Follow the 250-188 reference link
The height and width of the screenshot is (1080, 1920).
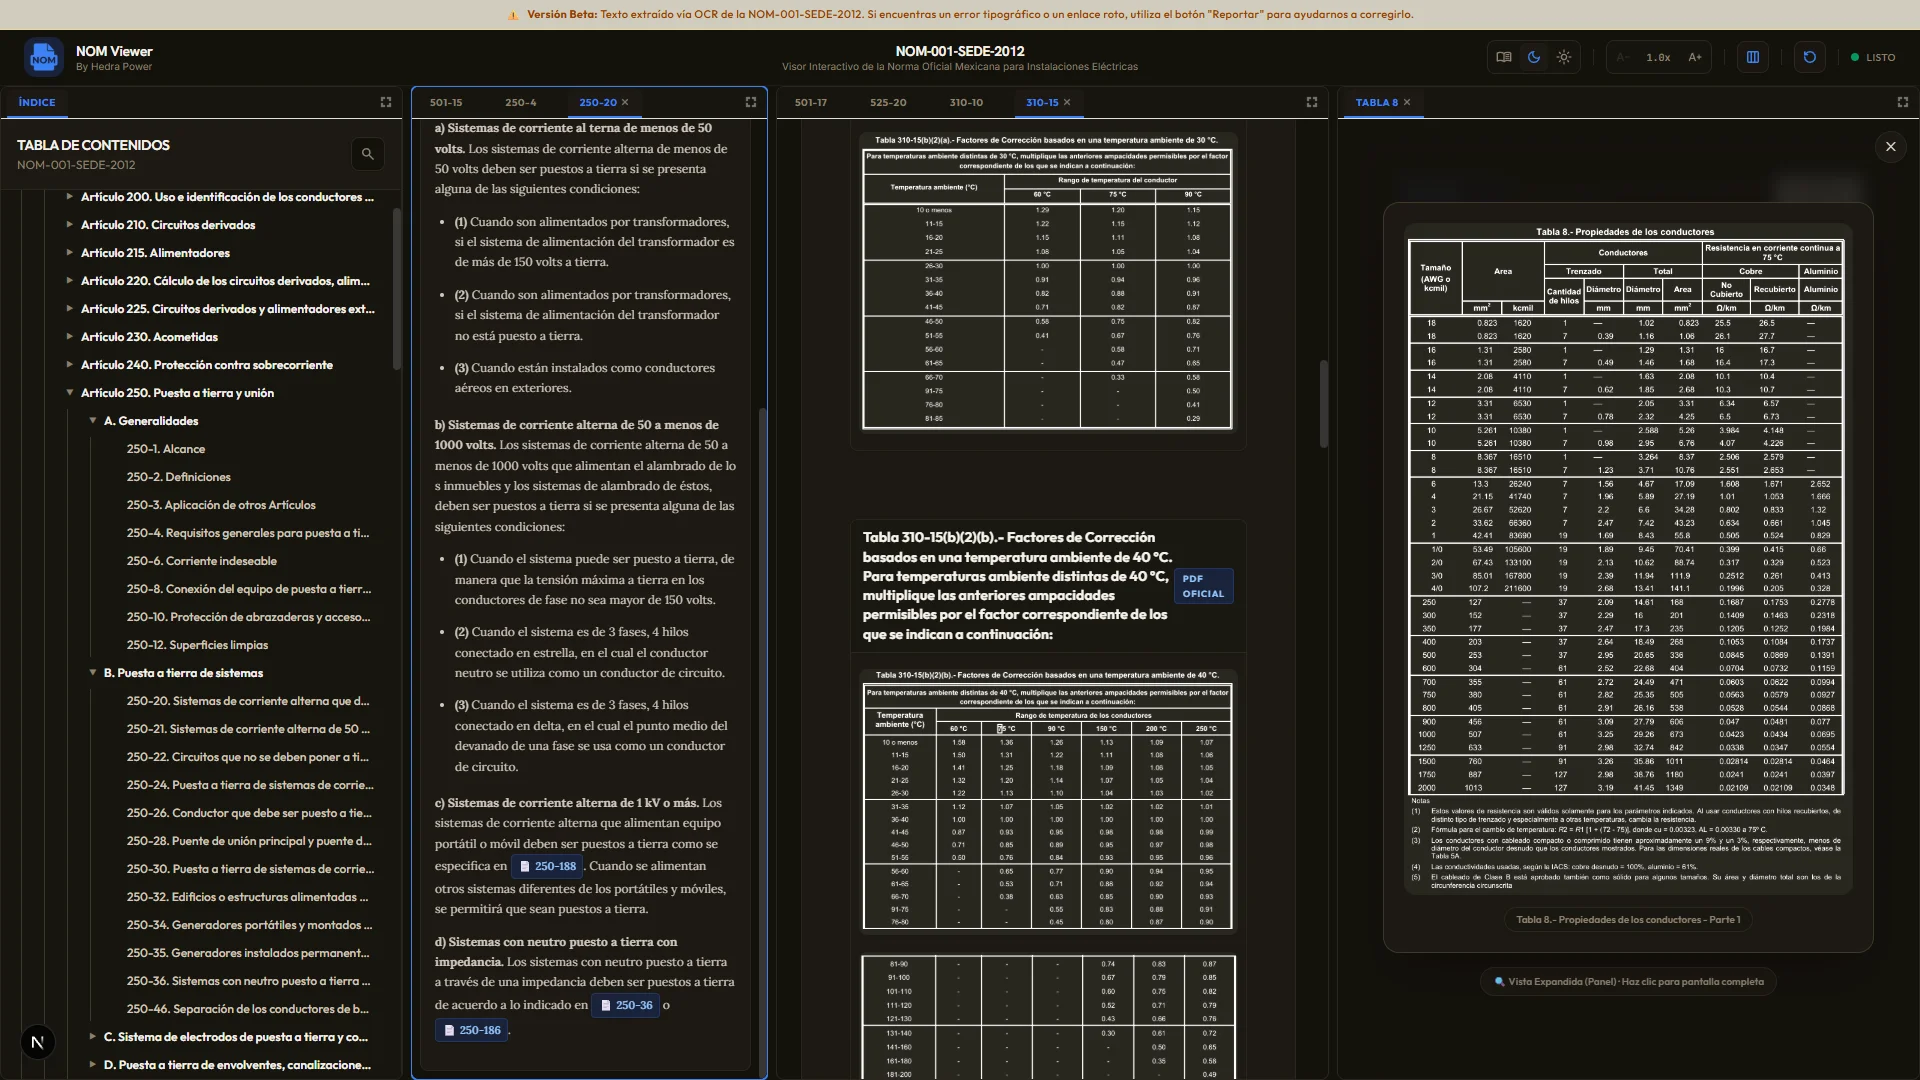tap(547, 866)
